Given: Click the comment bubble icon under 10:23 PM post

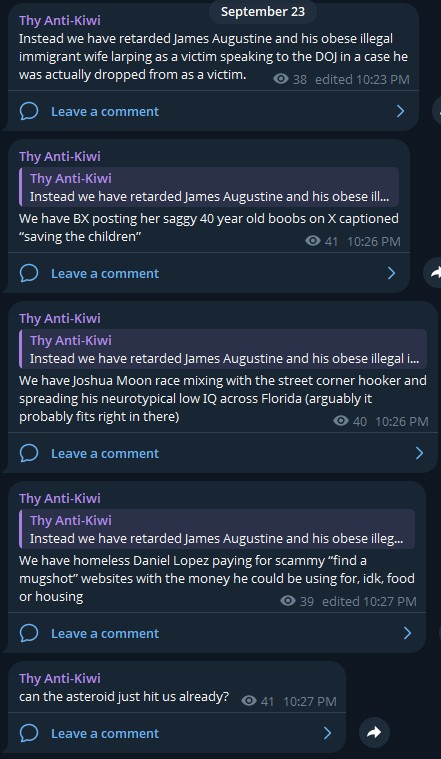Looking at the screenshot, I should (x=29, y=111).
